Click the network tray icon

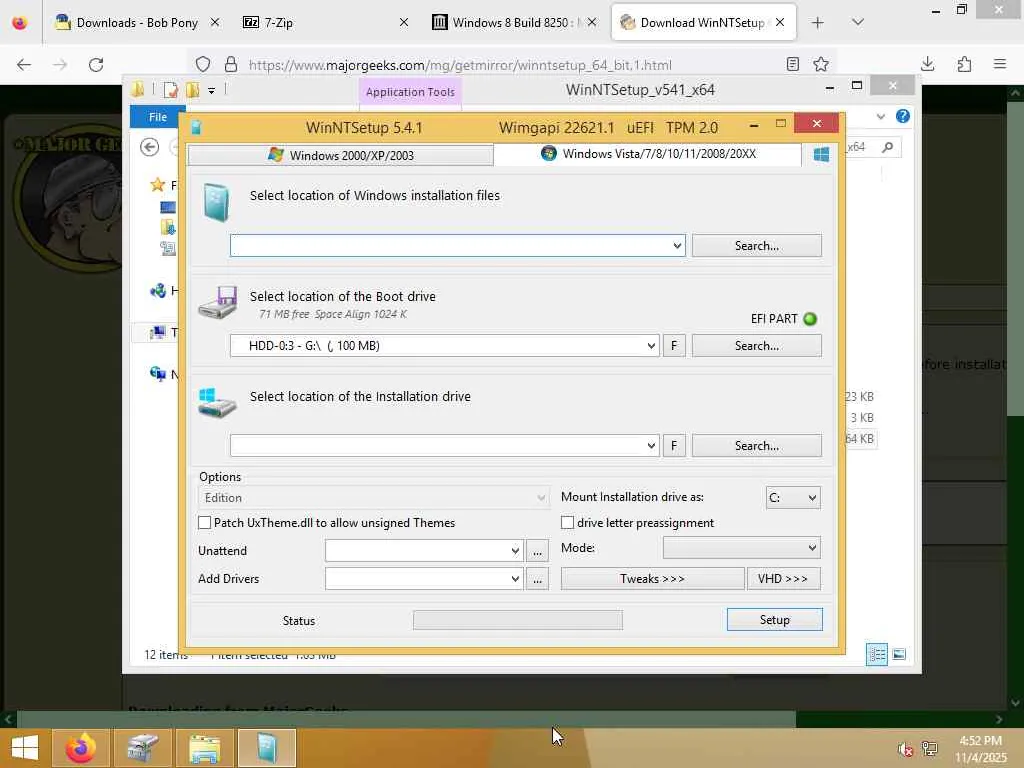[x=929, y=749]
